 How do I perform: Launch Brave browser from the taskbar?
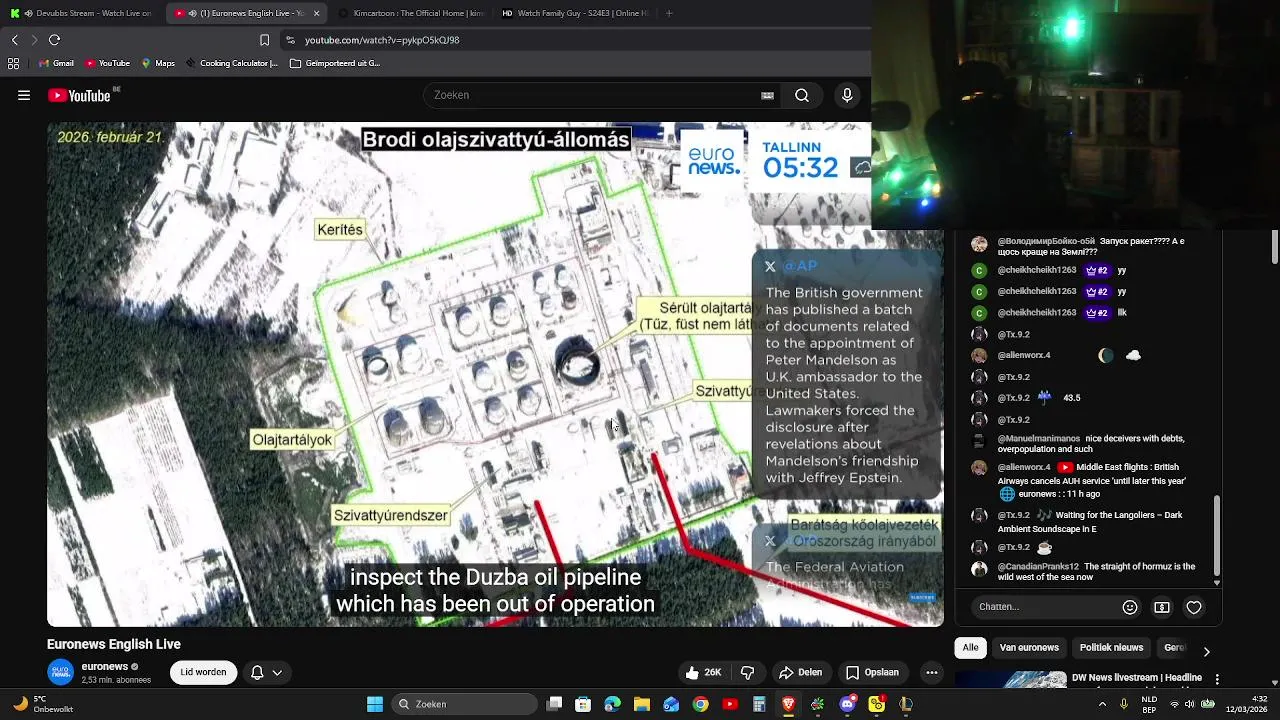[x=789, y=704]
